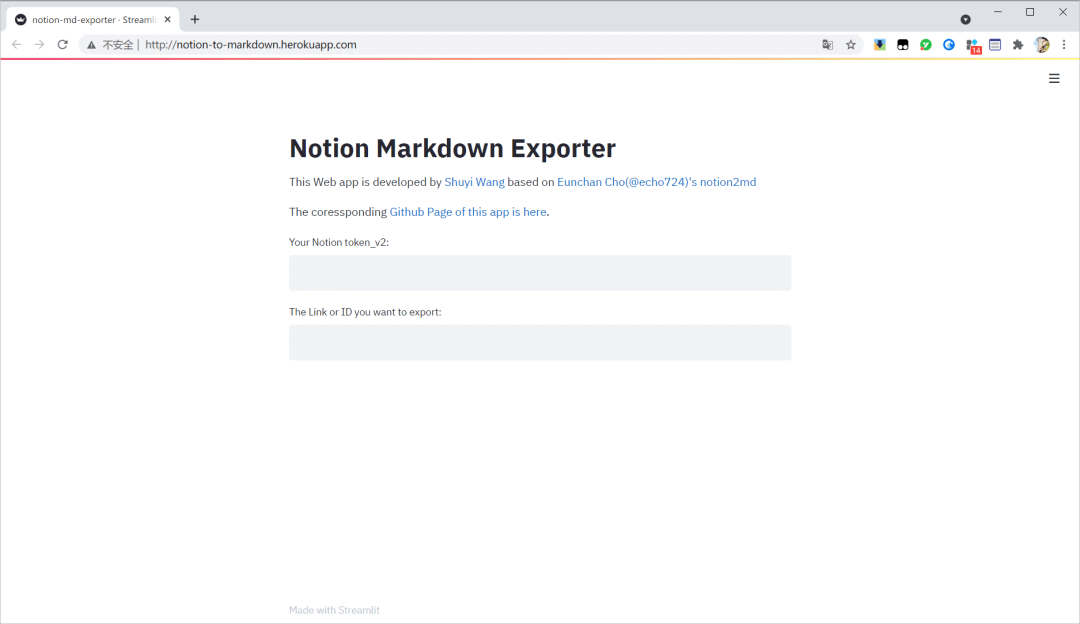
Task: Maximize the Chrome window
Action: [1030, 12]
